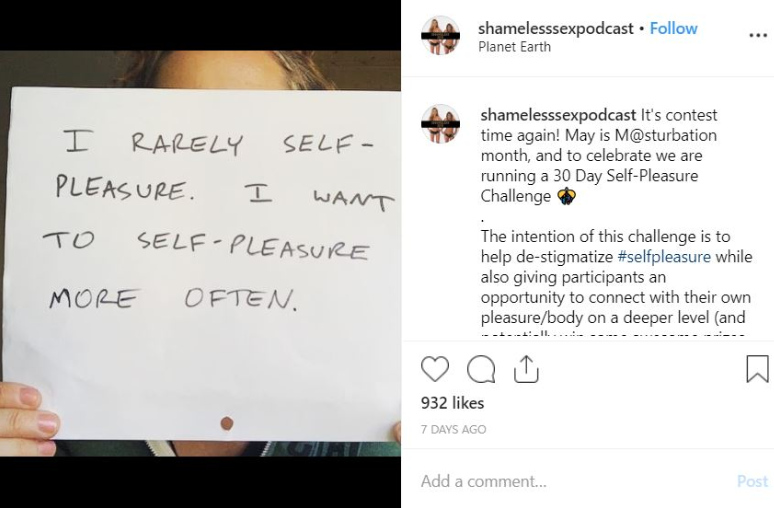
Task: Open the 7 DAYS AGO timestamp
Action: [453, 430]
